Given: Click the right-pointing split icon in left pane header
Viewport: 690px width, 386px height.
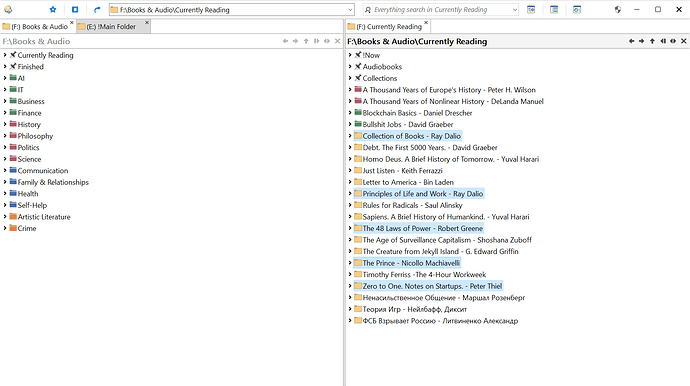Looking at the screenshot, I should (x=316, y=41).
